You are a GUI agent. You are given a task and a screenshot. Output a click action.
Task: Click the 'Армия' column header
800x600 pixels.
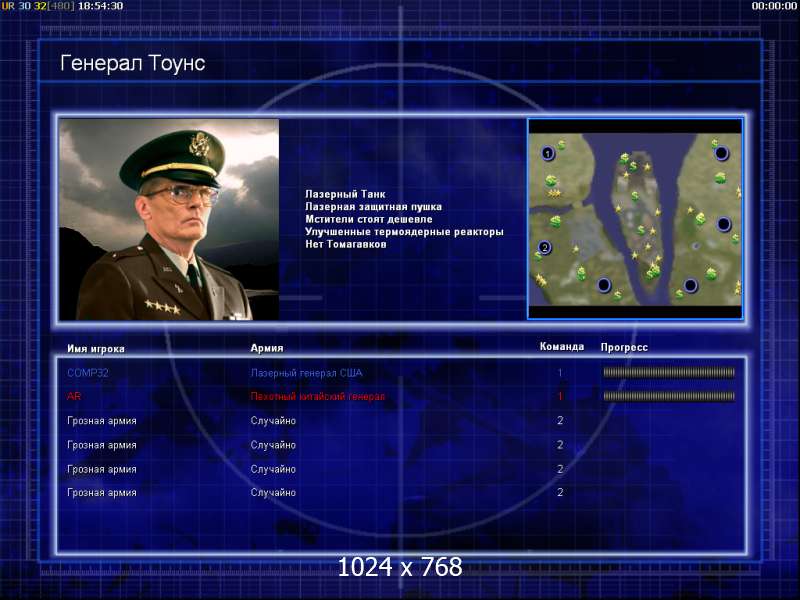pos(267,348)
